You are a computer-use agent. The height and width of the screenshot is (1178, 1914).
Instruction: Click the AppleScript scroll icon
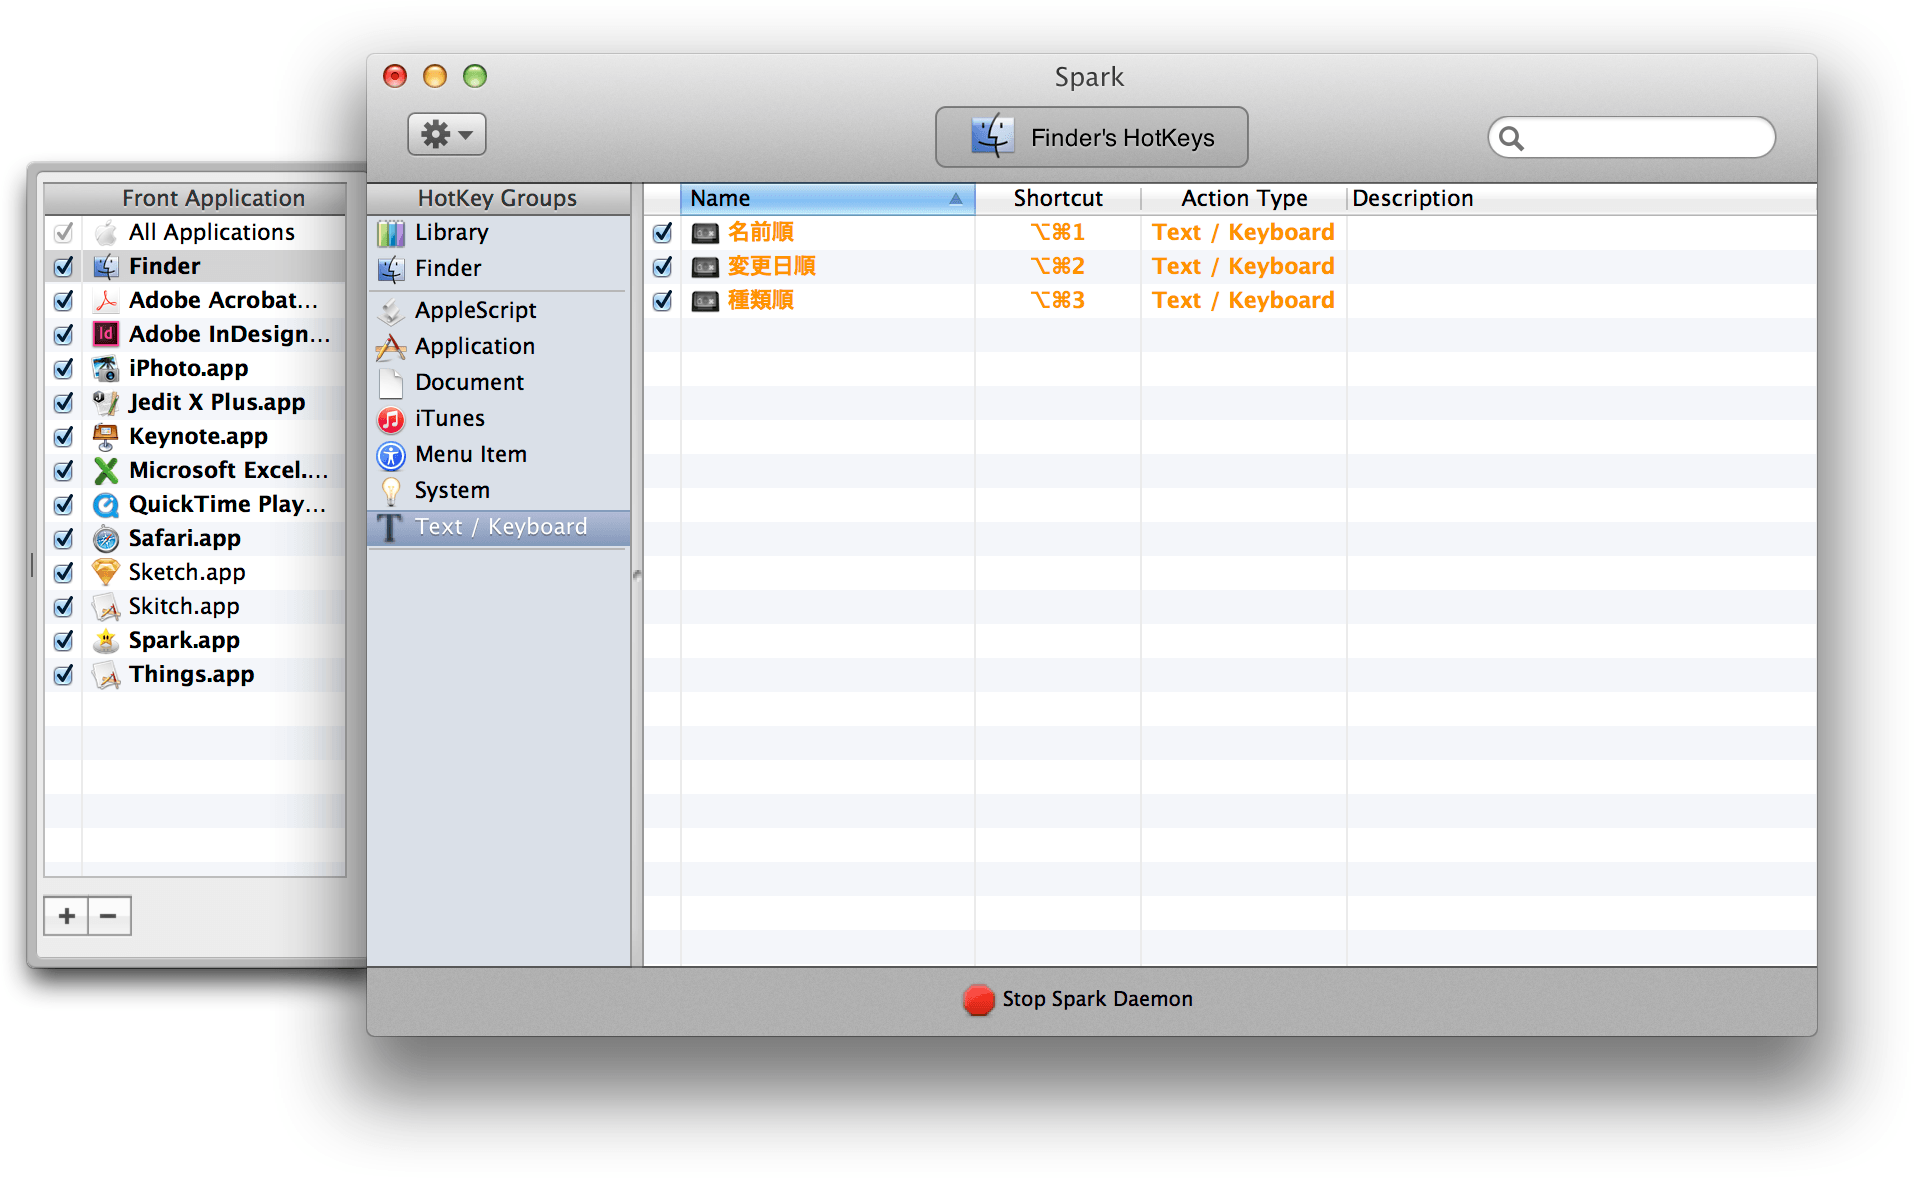tap(391, 311)
